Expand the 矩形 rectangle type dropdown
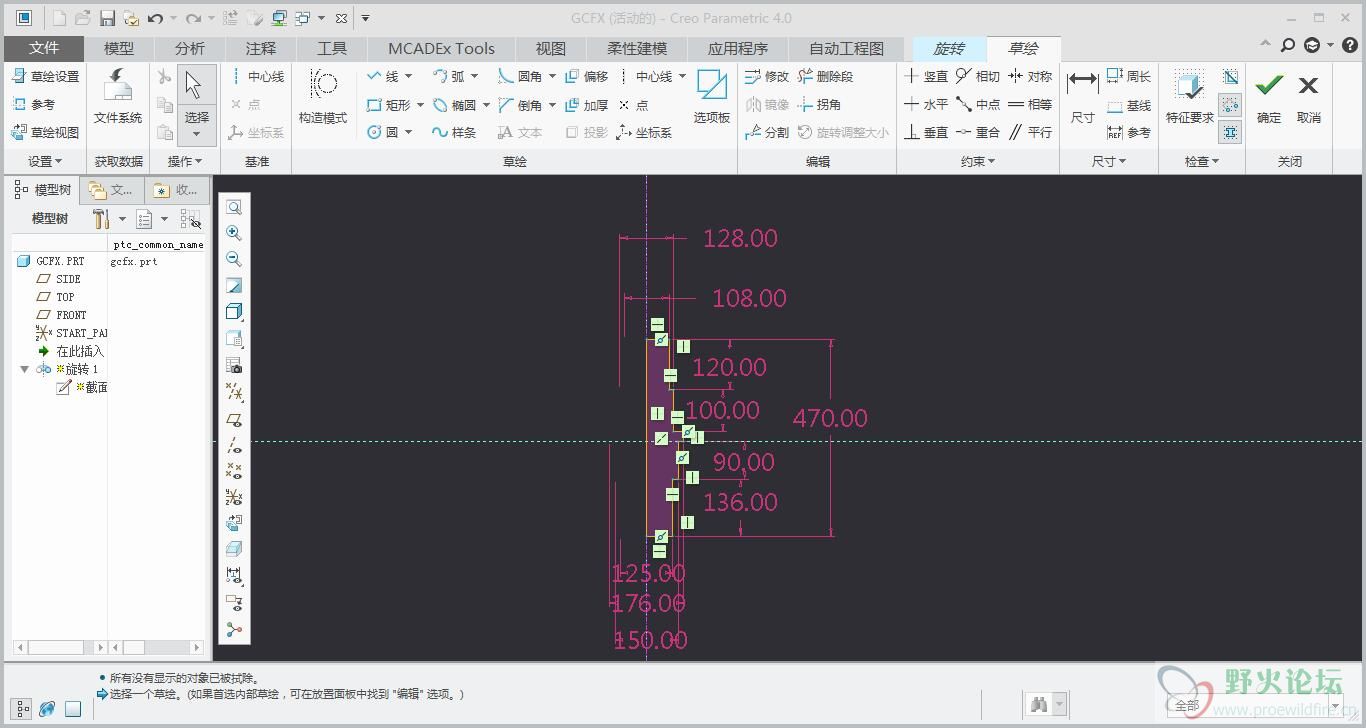 tap(421, 105)
